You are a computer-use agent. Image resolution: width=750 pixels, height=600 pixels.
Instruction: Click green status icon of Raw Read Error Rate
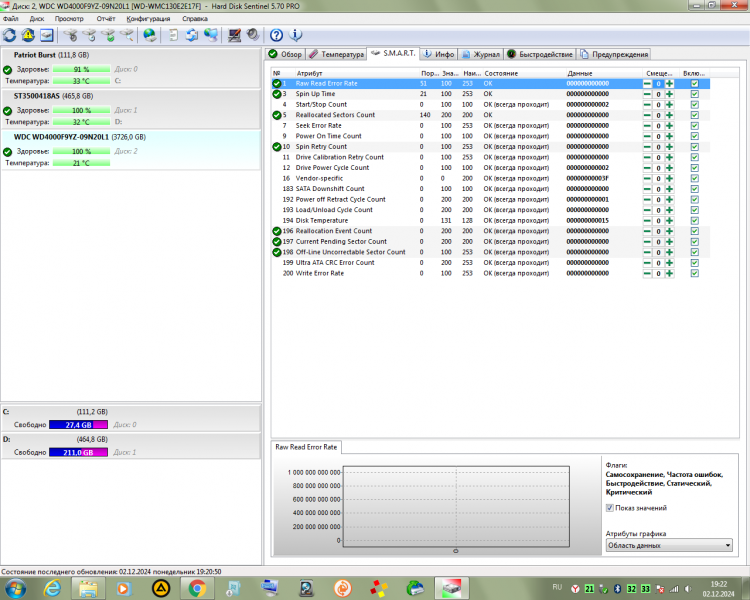pos(276,83)
